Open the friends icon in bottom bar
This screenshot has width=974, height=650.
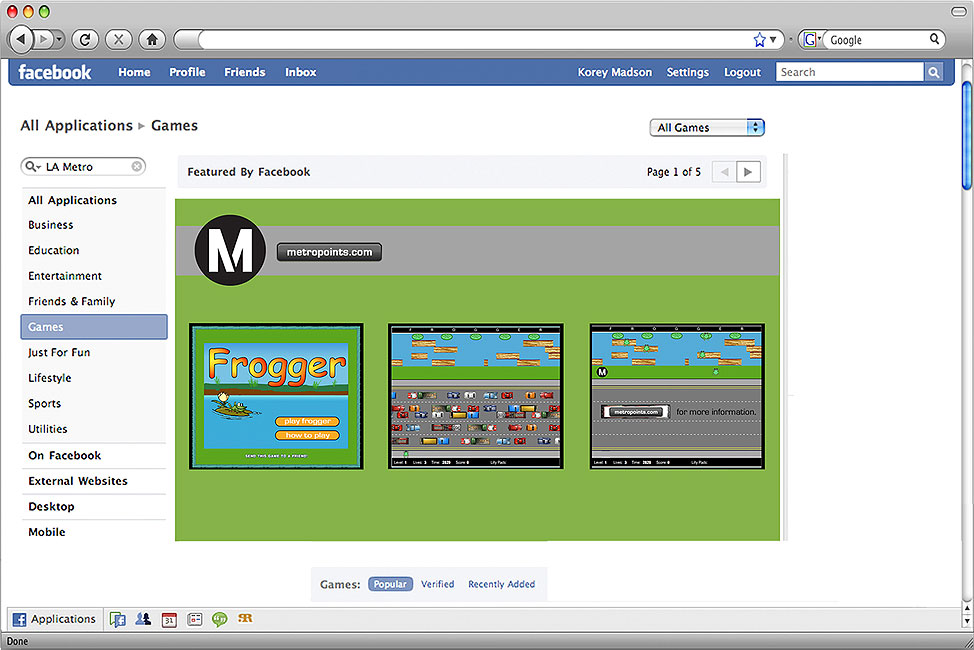point(143,619)
